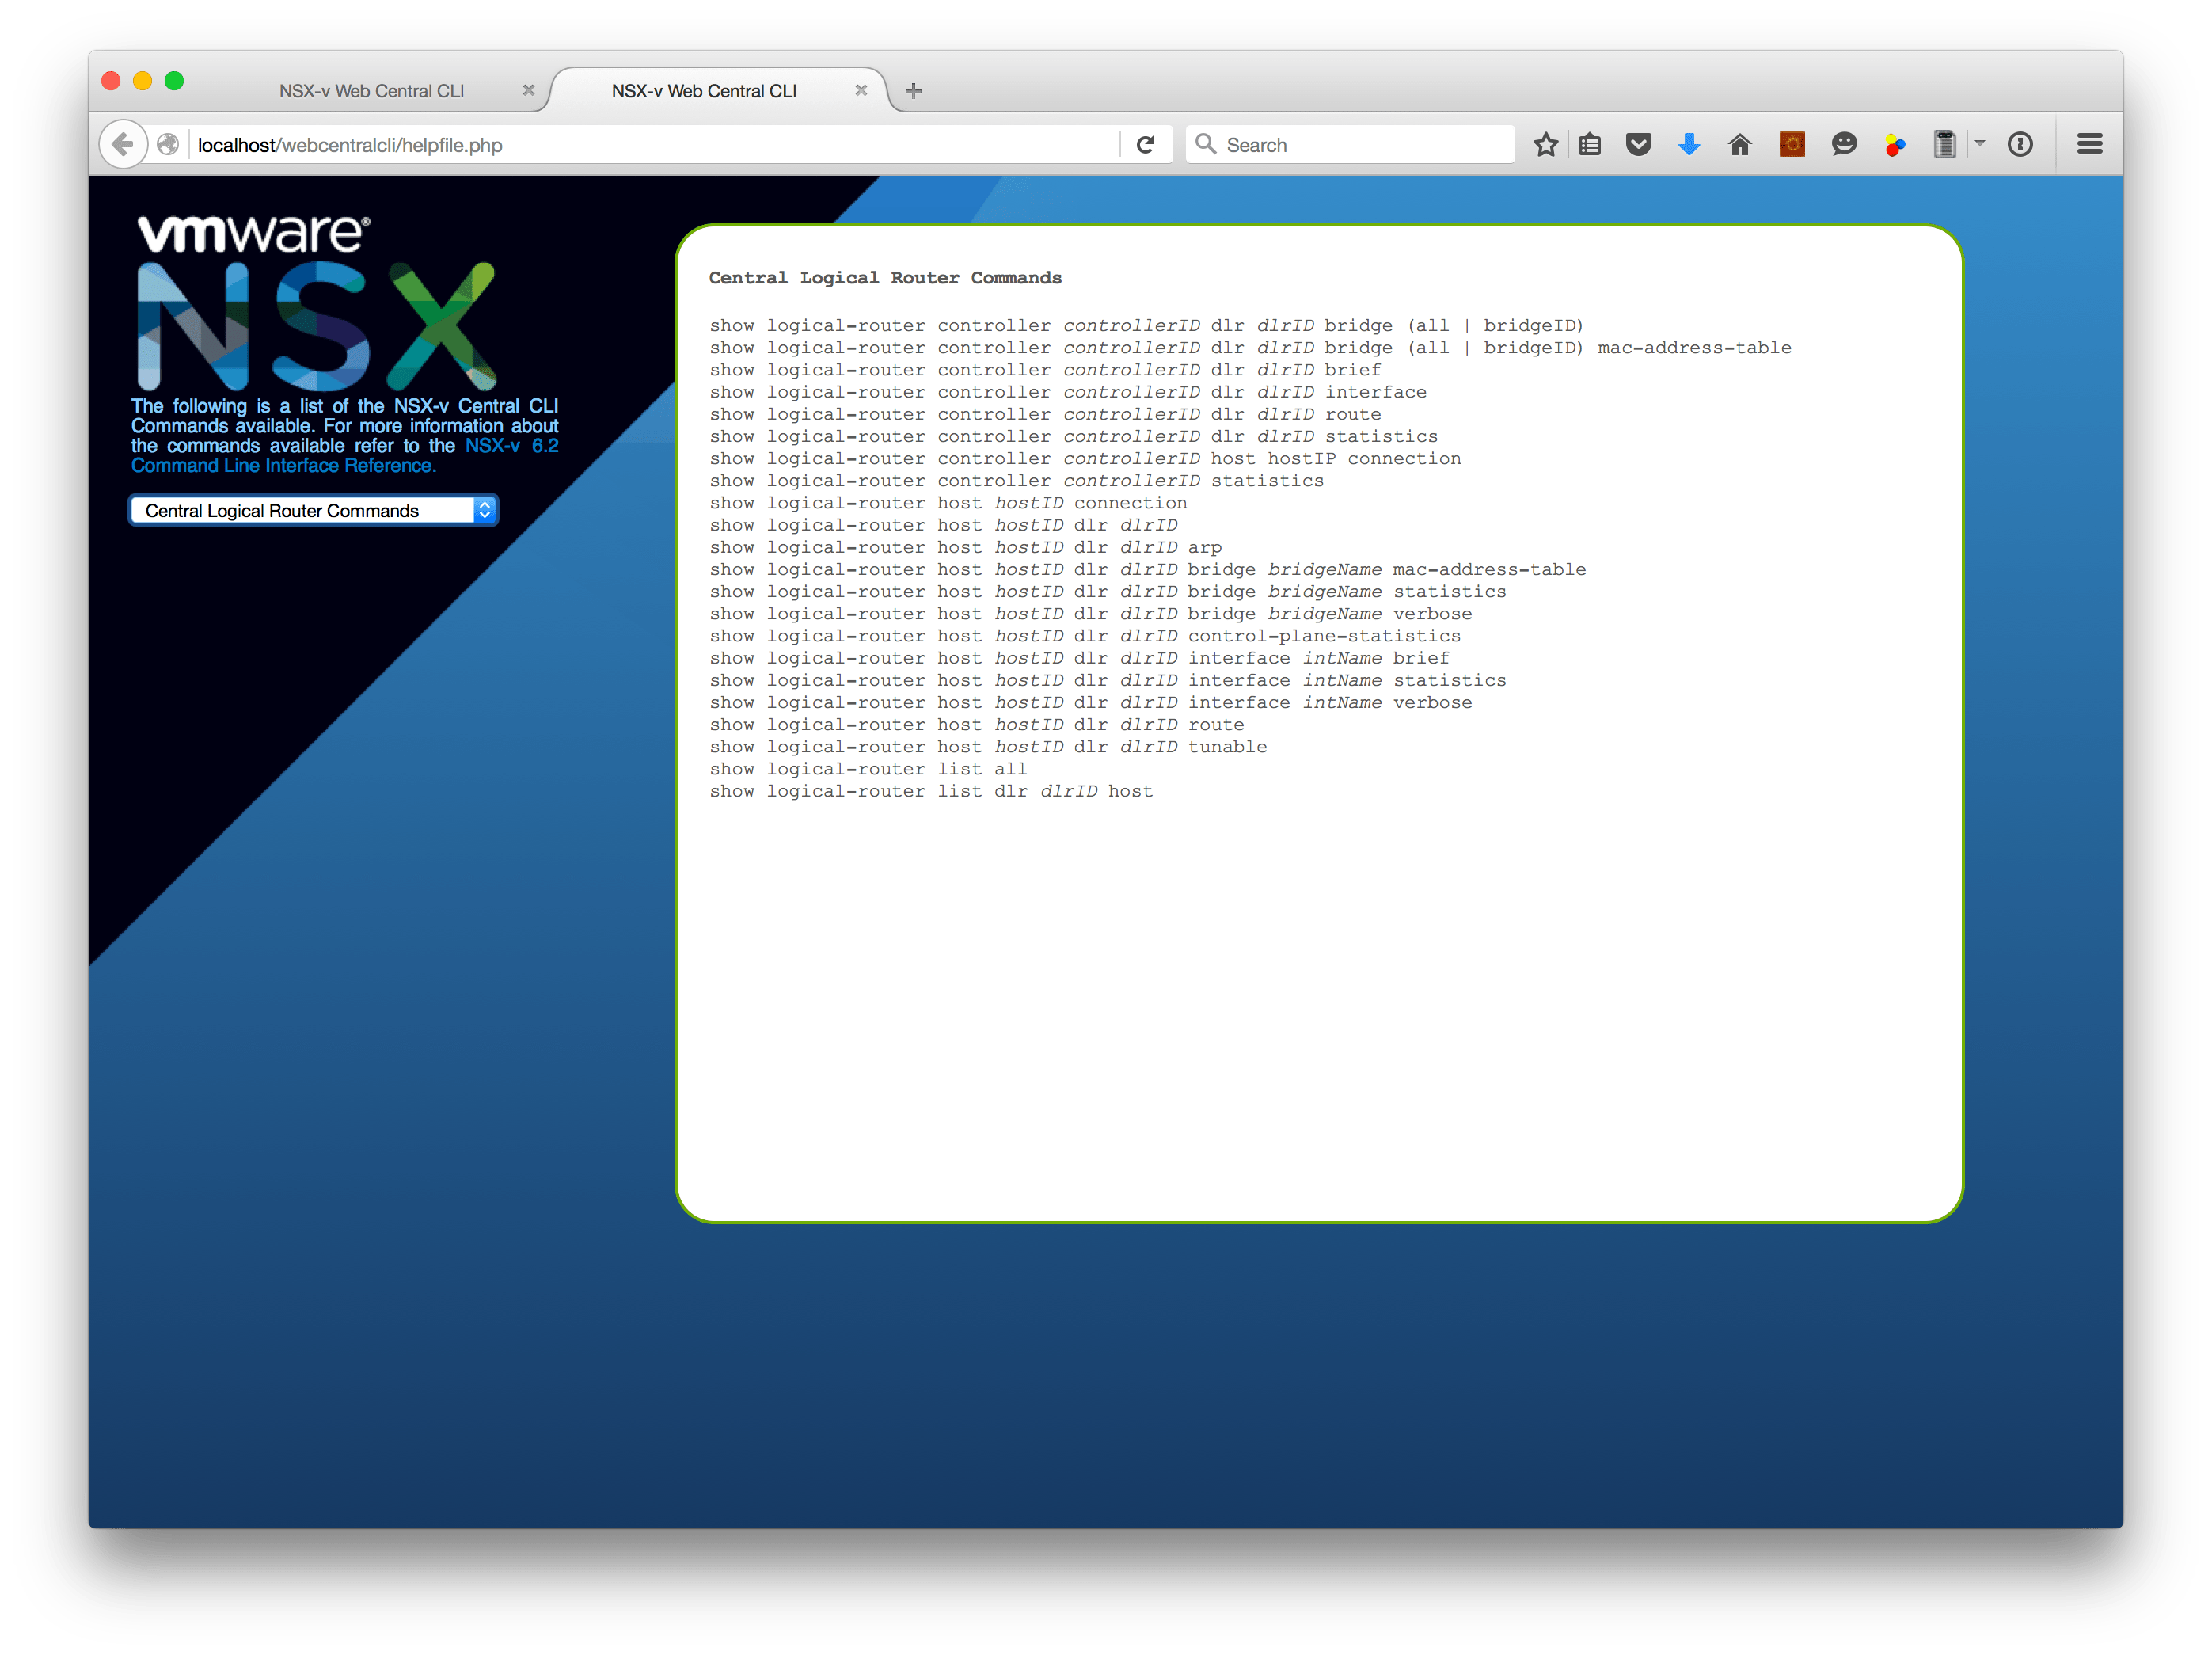The height and width of the screenshot is (1655, 2212).
Task: Bookmark this page with the star icon
Action: click(1545, 145)
